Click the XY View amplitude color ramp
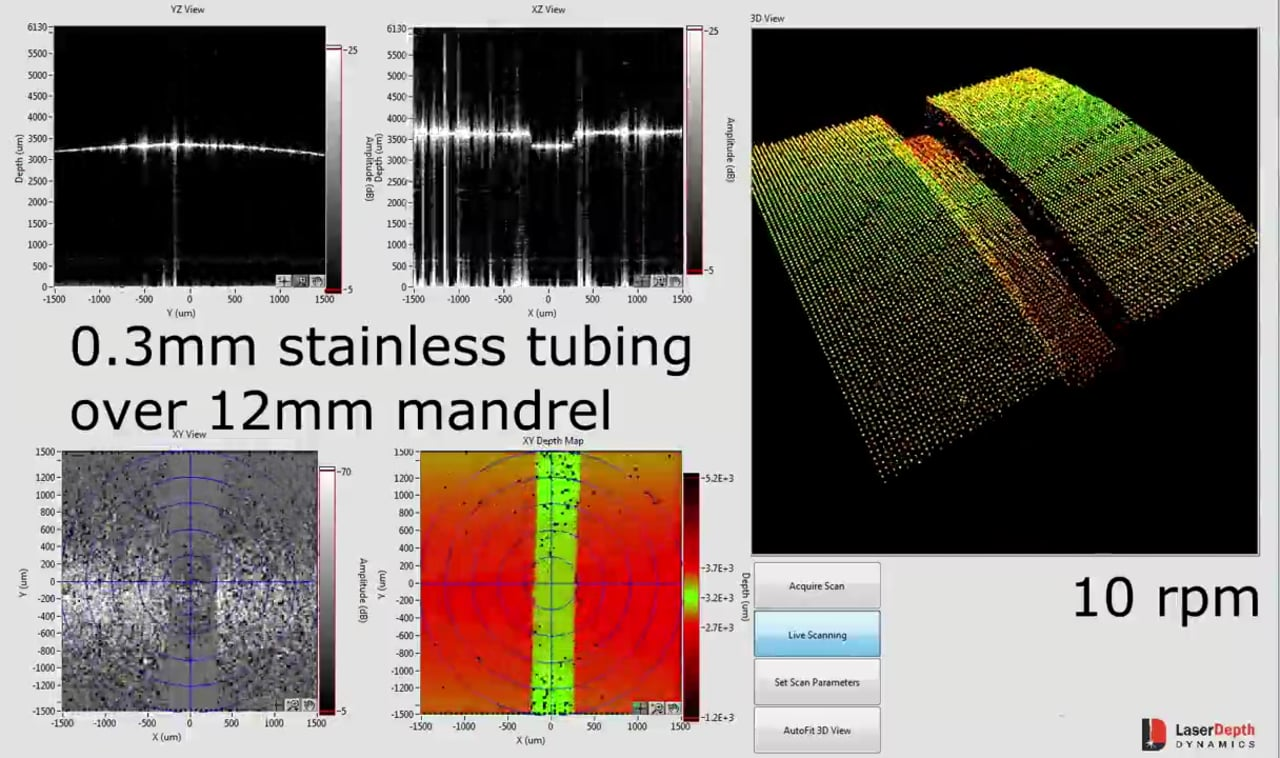 327,590
